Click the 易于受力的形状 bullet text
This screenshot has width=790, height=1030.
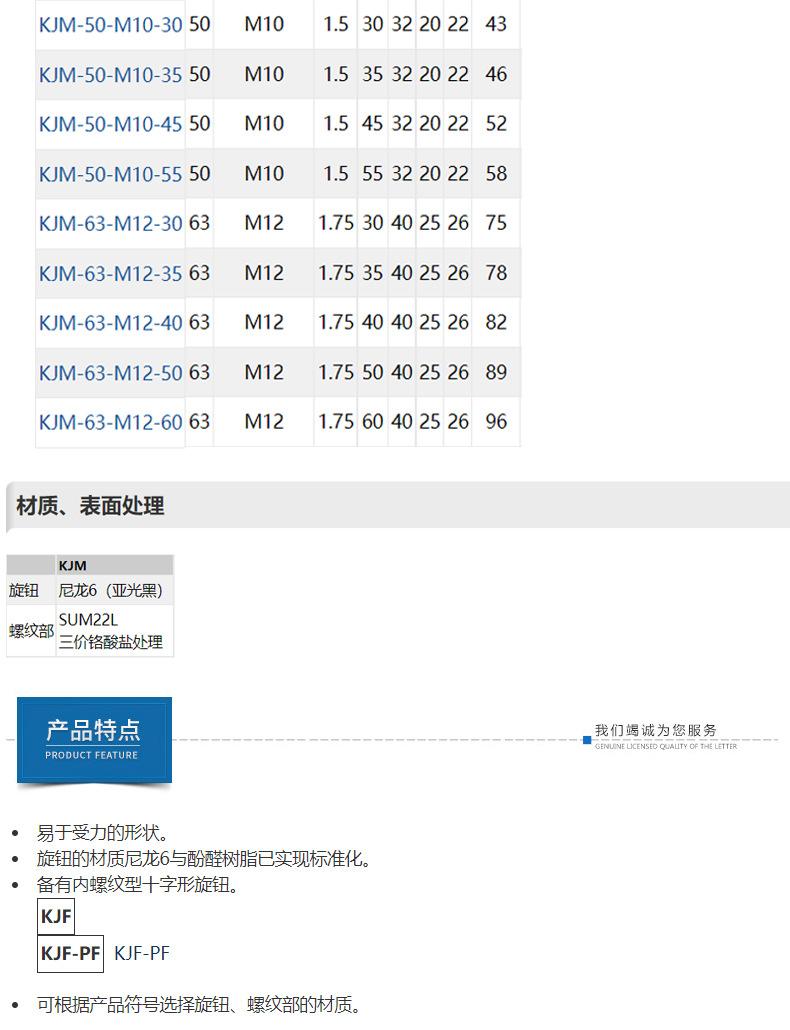point(102,833)
